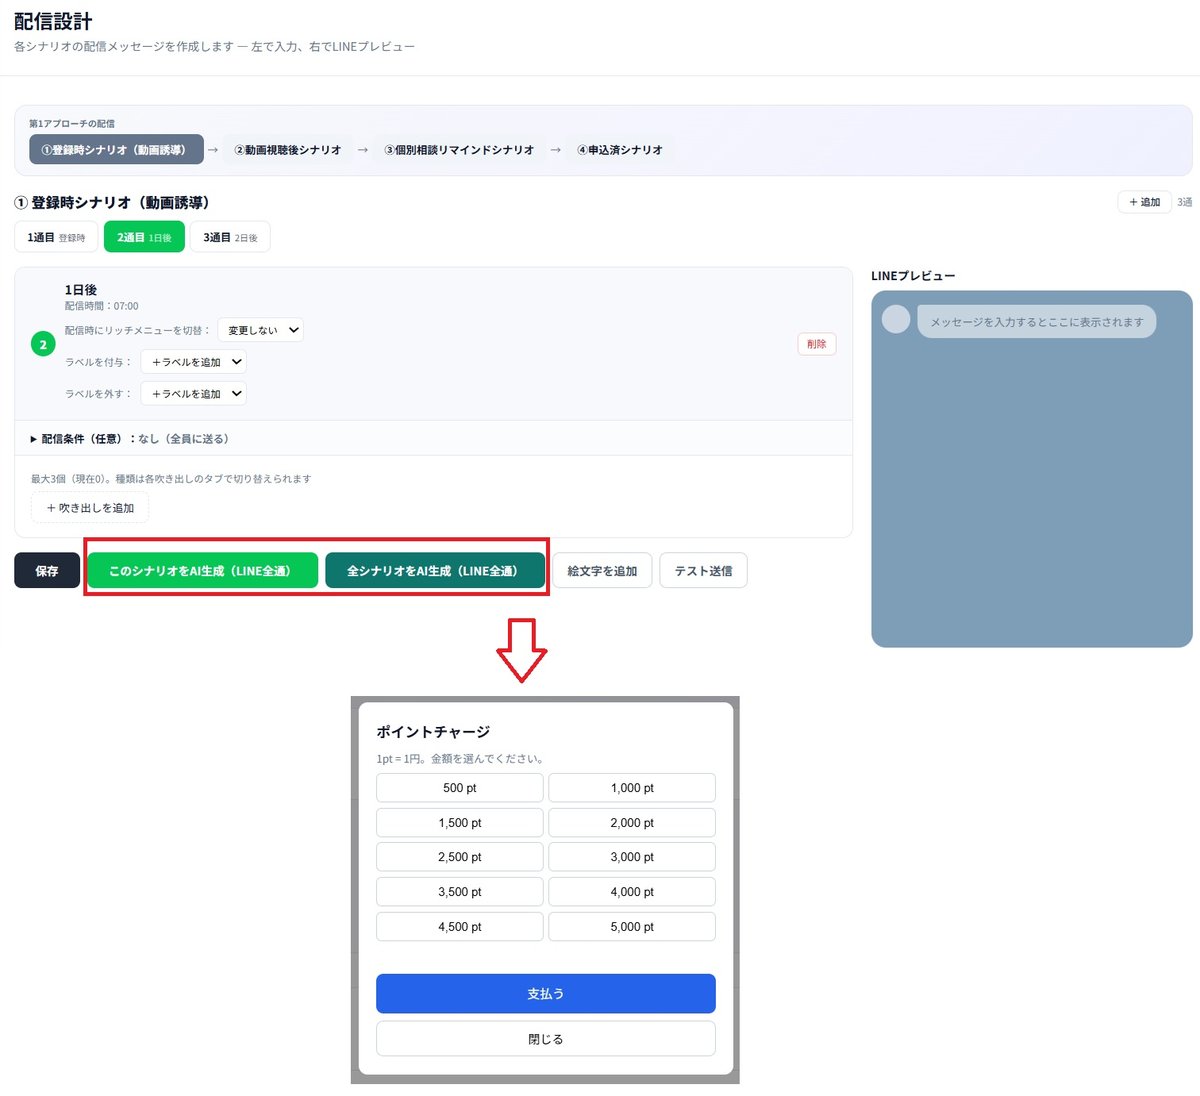Choose the 1,000 pt charge amount
The height and width of the screenshot is (1096, 1200).
tap(632, 788)
